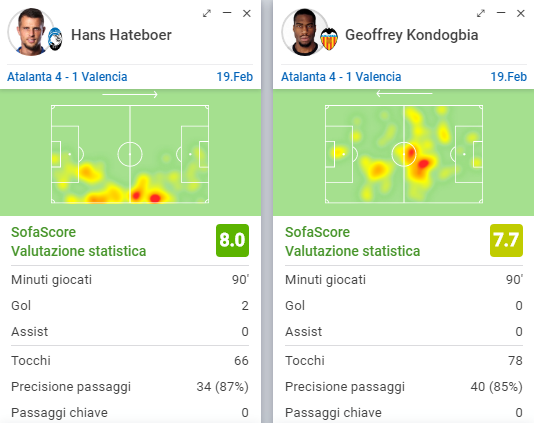Click Kondogbia's heatmap pitch graphic
This screenshot has width=534, height=423.
(x=404, y=154)
